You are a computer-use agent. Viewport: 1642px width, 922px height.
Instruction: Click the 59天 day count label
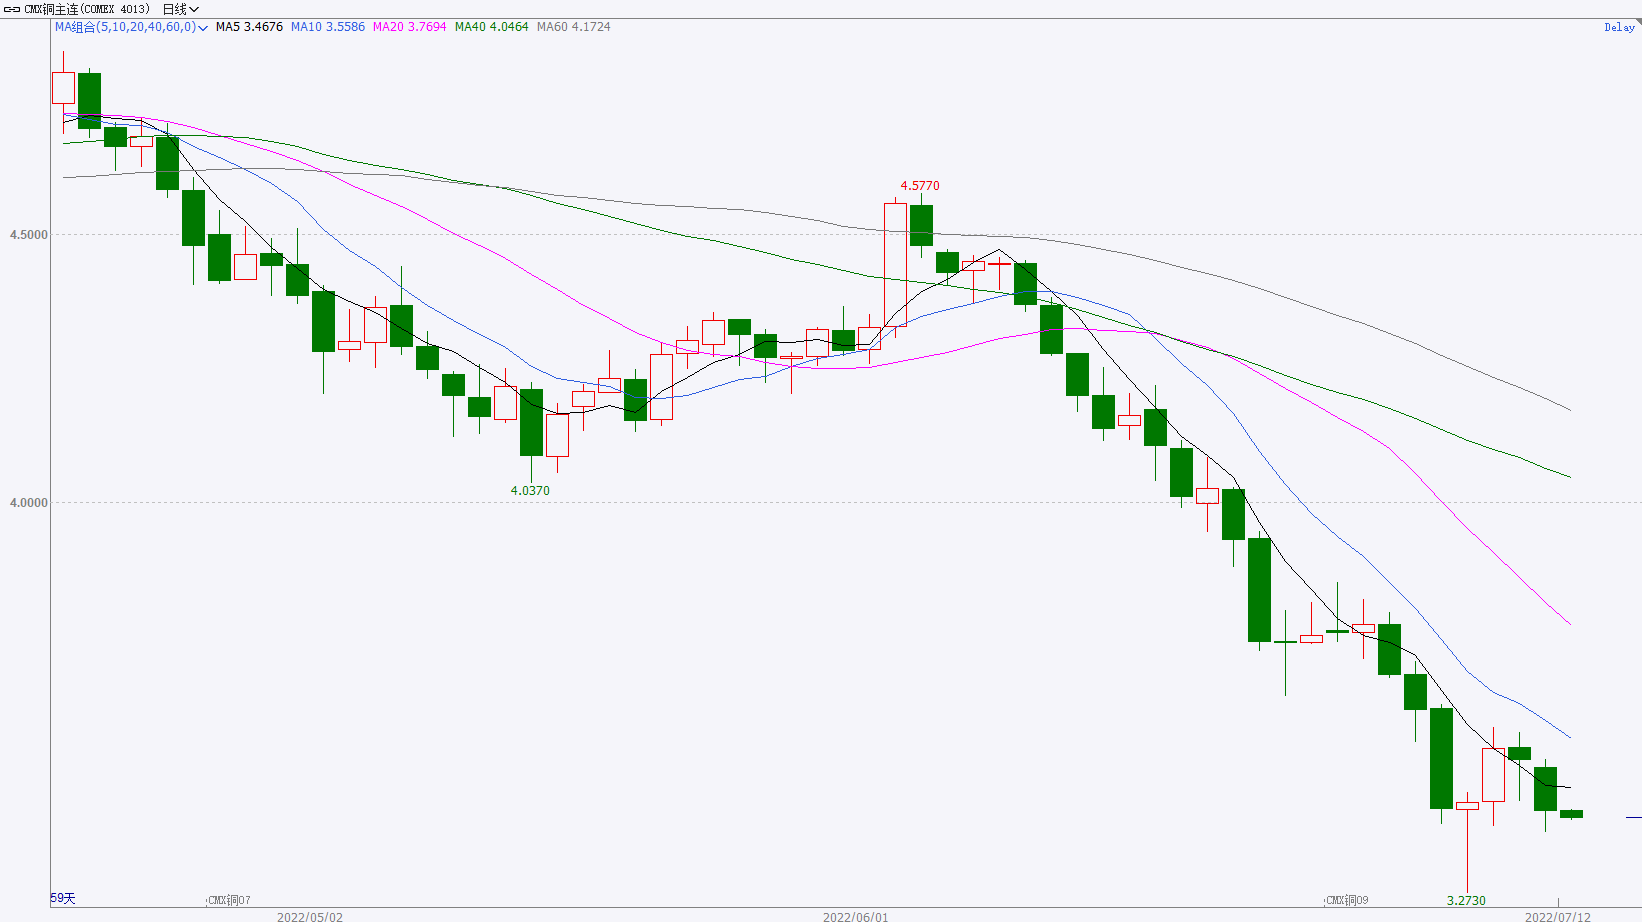(x=63, y=899)
